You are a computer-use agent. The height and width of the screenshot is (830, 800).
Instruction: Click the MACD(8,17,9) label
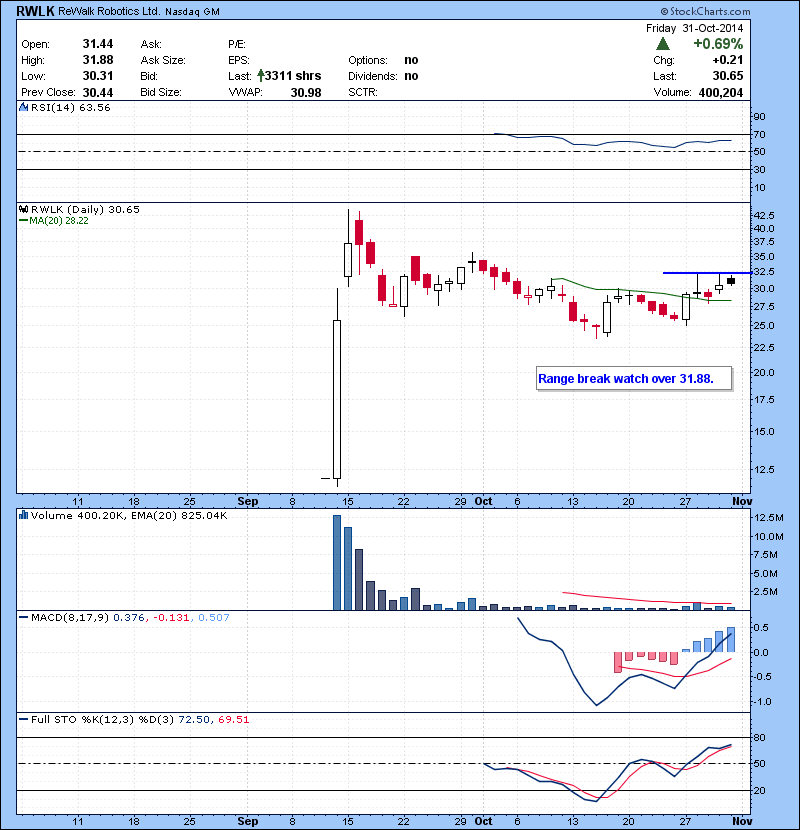point(70,617)
